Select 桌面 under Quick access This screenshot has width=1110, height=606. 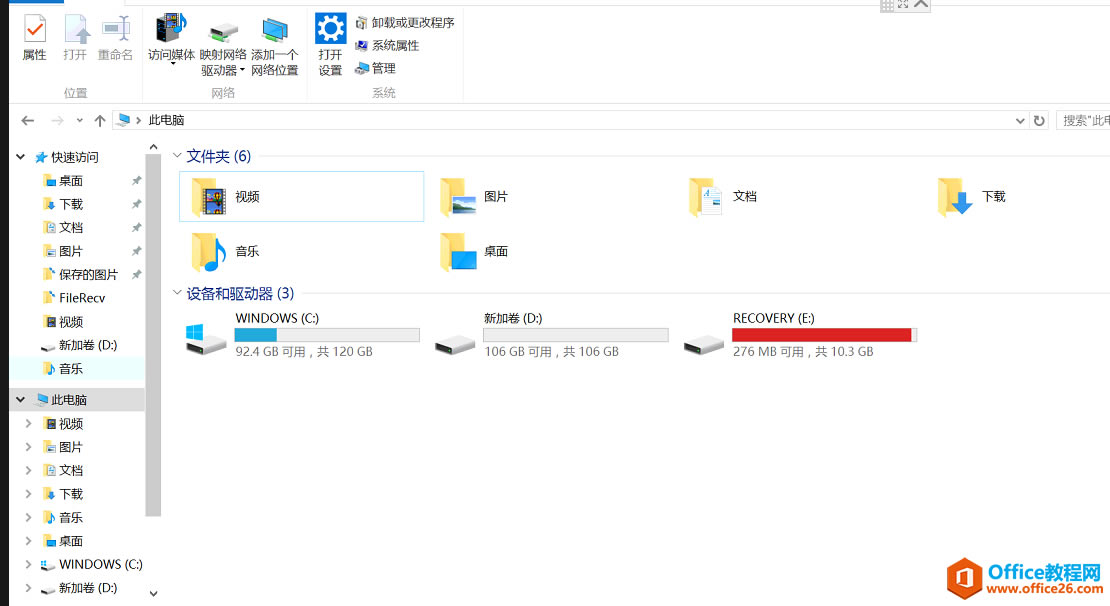pyautogui.click(x=71, y=181)
